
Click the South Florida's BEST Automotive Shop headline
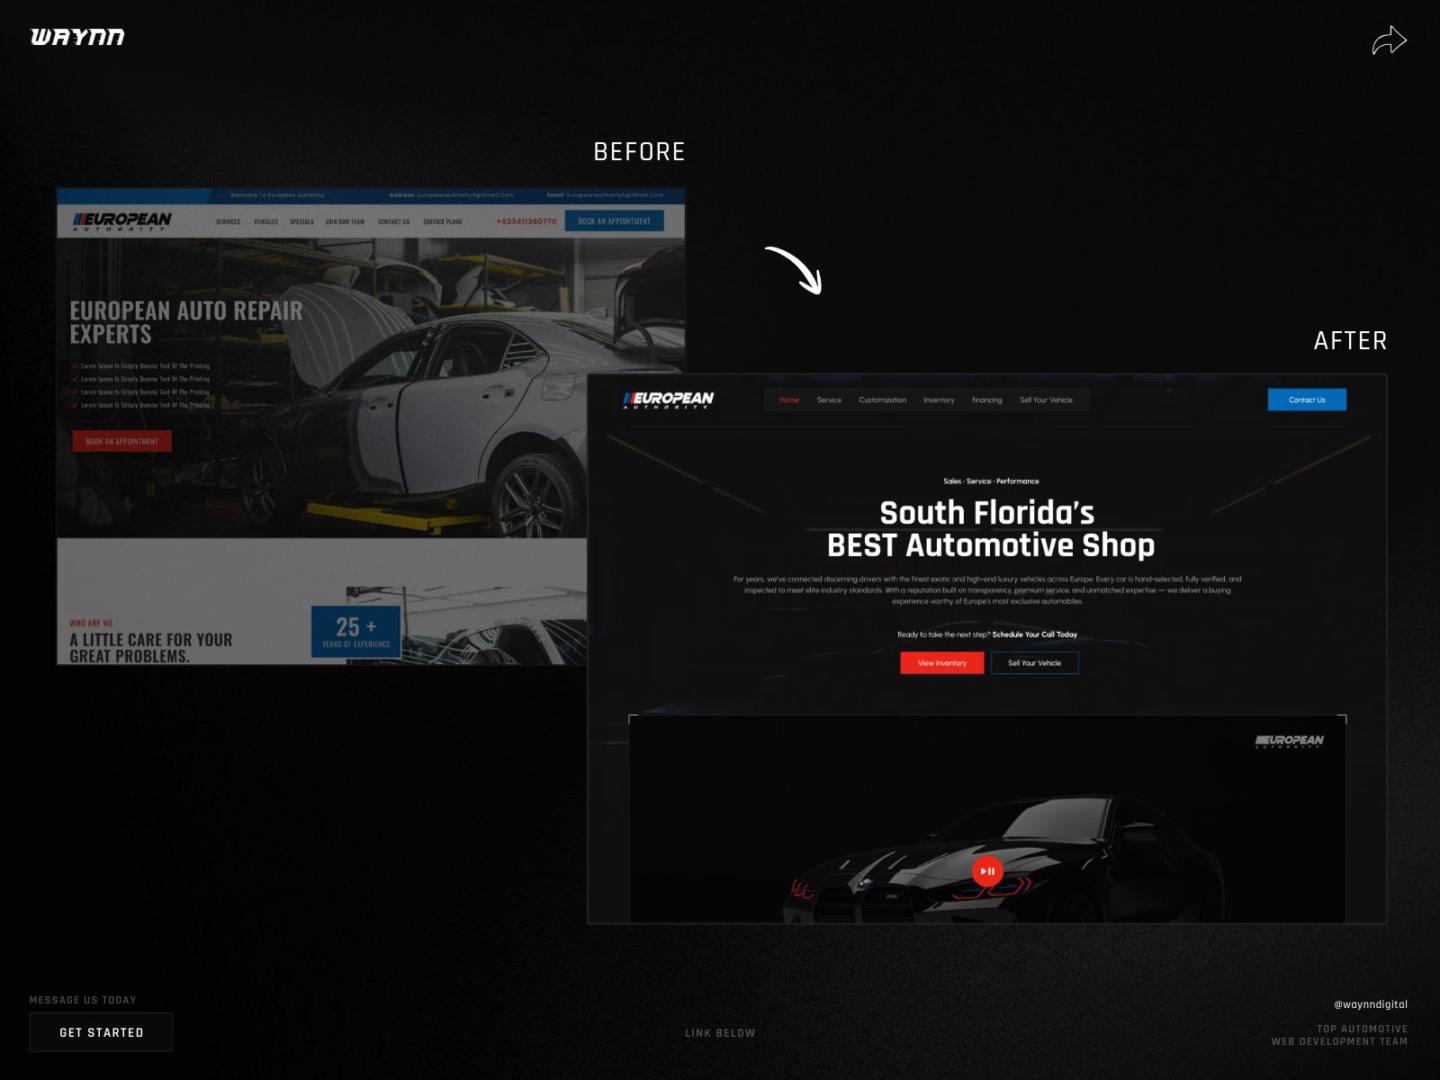pyautogui.click(x=990, y=528)
